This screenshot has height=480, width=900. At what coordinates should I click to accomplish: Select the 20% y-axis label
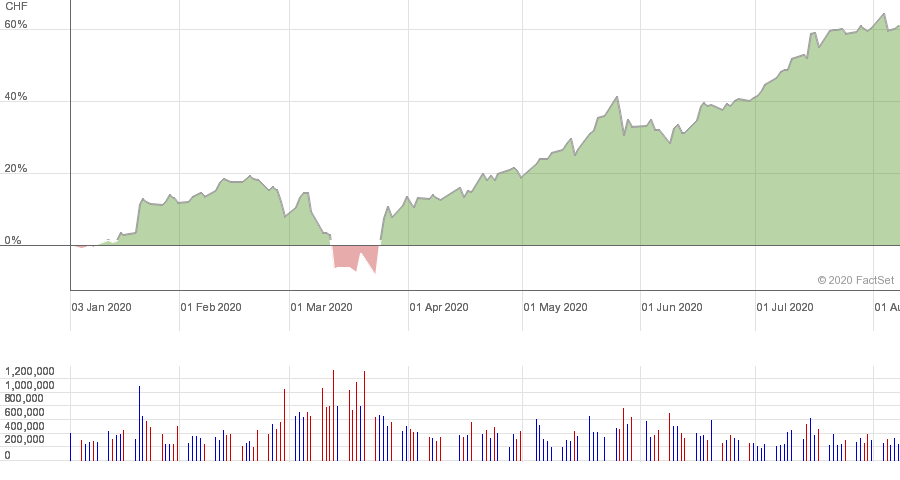point(15,169)
